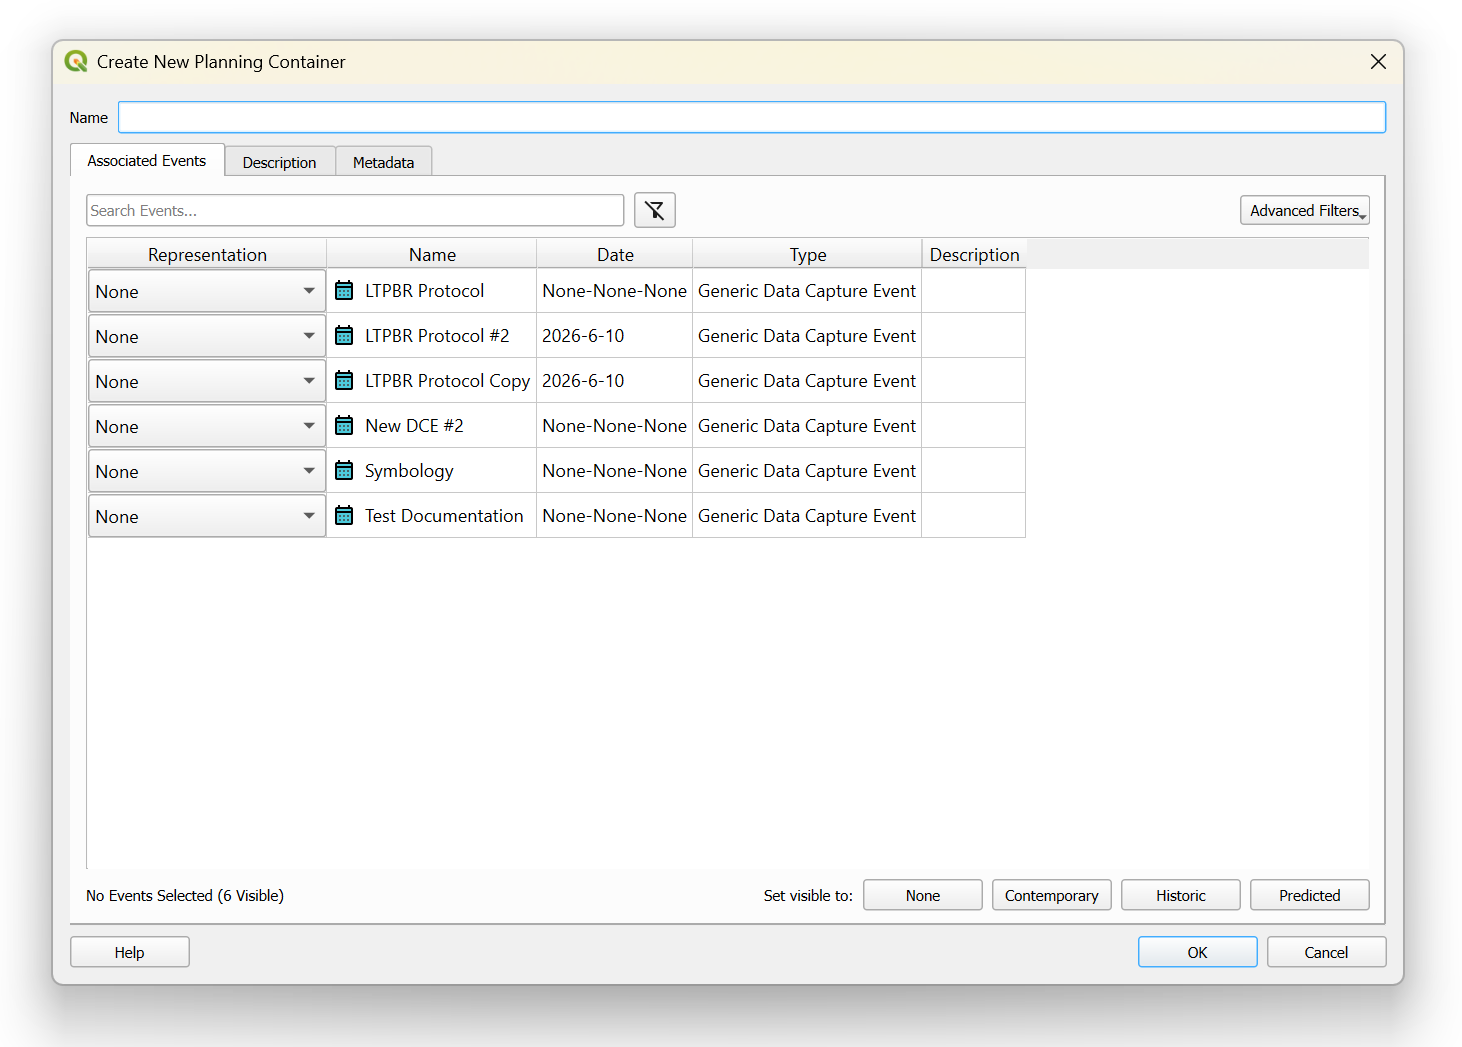The image size is (1462, 1047).
Task: Select the Test Documentation event name
Action: [x=444, y=515]
